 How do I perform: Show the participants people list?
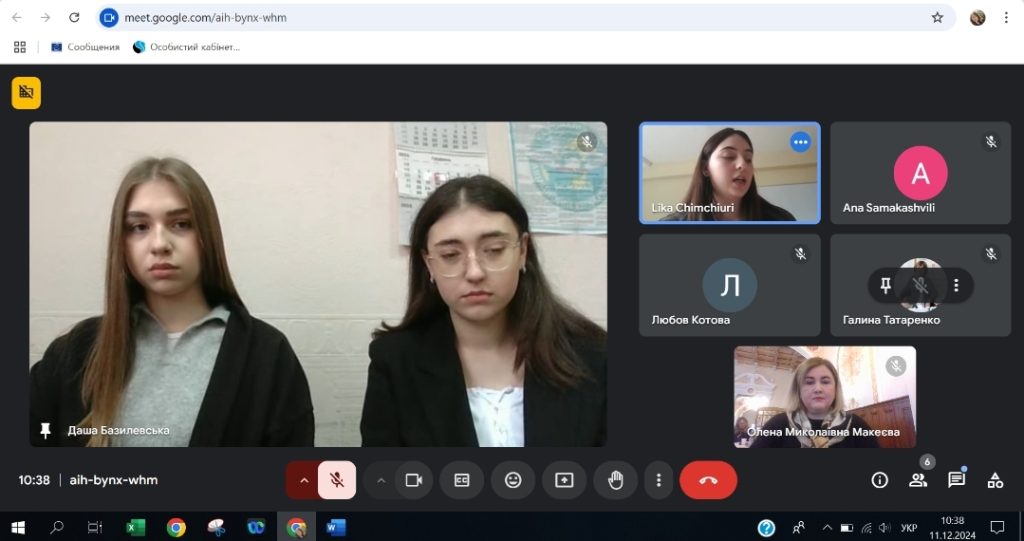917,480
